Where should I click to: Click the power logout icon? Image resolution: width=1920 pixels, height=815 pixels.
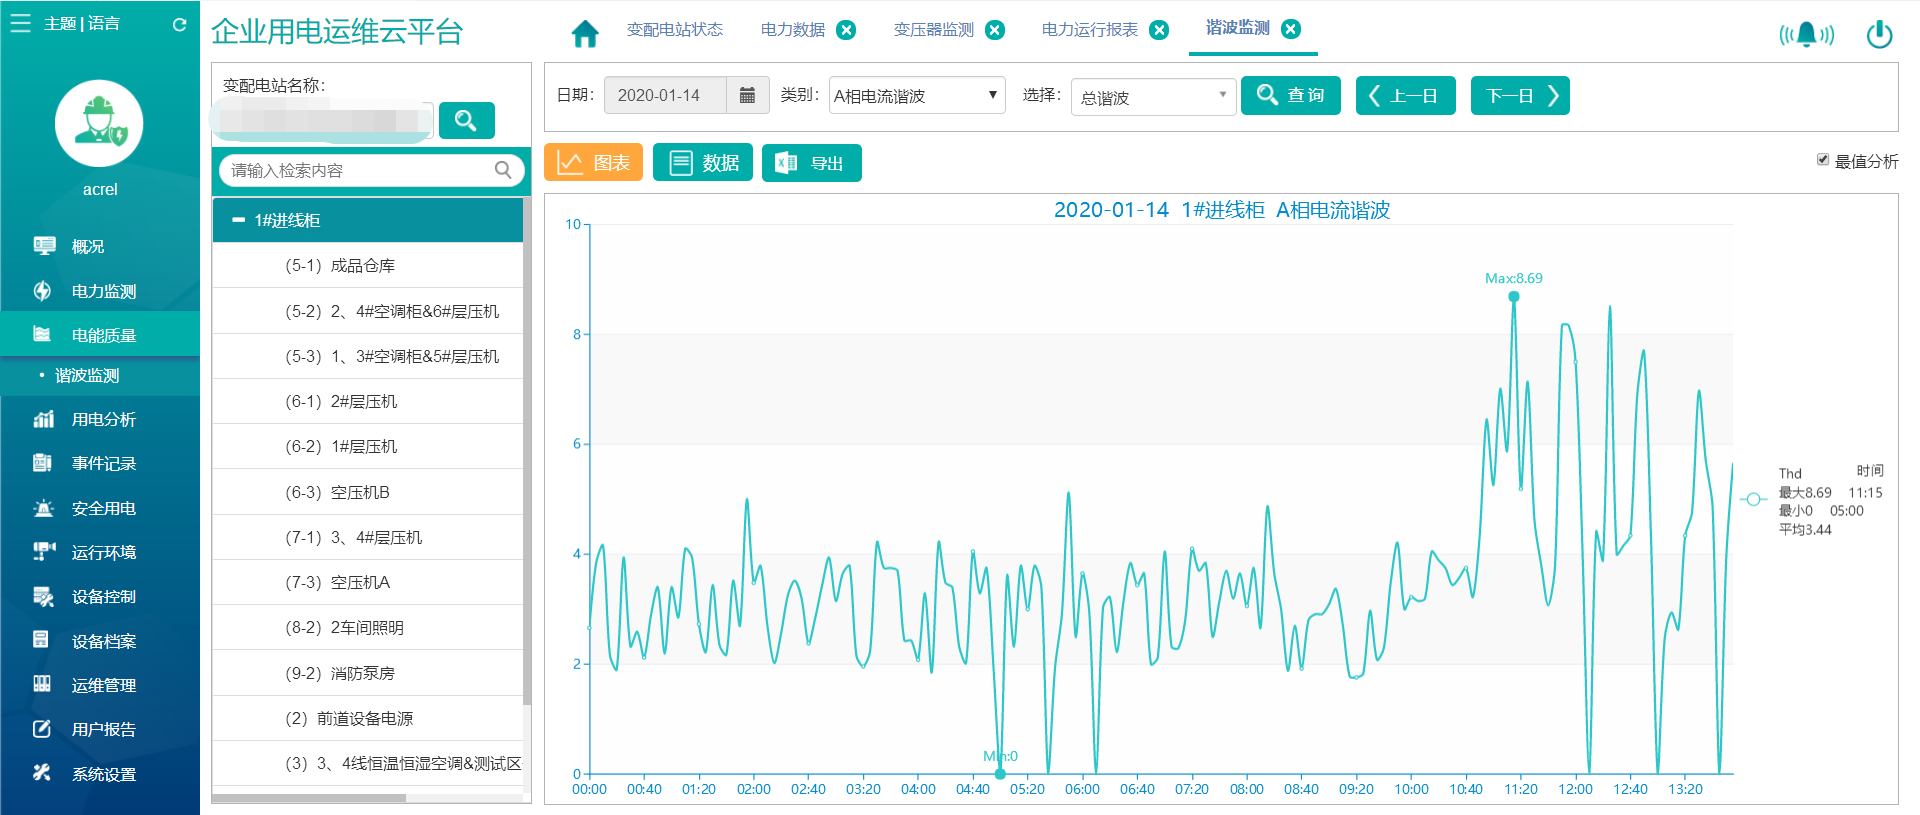click(1879, 34)
